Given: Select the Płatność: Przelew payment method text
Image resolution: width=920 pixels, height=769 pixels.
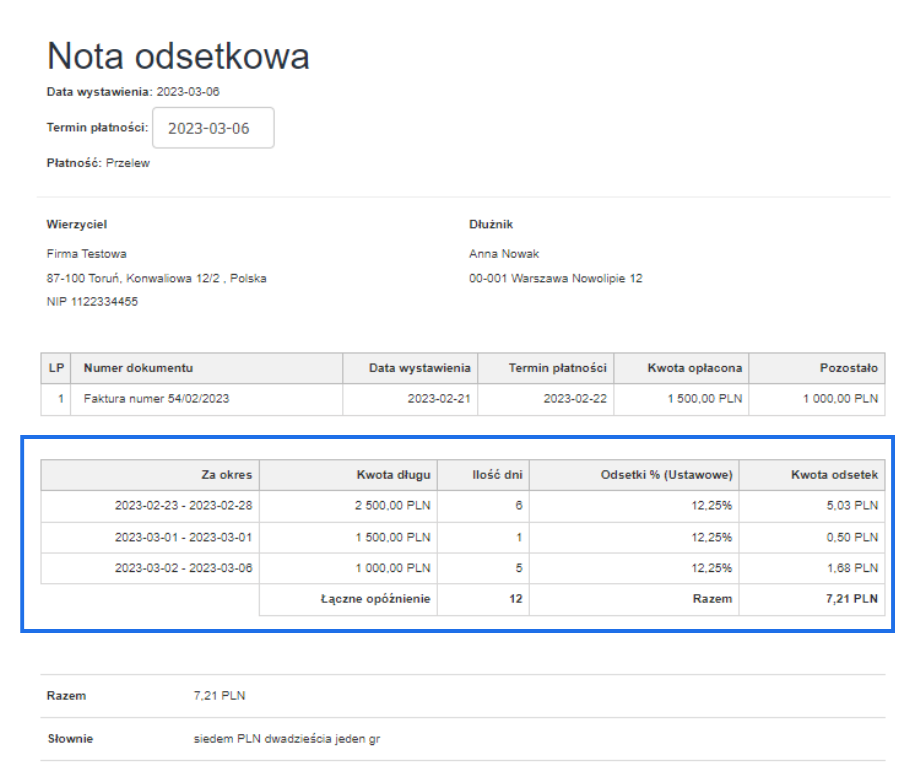Looking at the screenshot, I should tap(98, 162).
